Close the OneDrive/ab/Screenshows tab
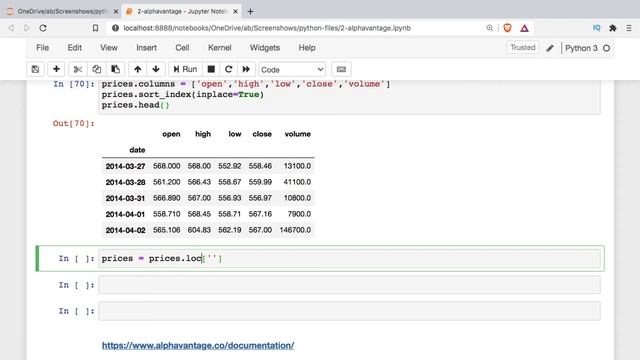Viewport: 640px width, 360px height. click(x=116, y=11)
